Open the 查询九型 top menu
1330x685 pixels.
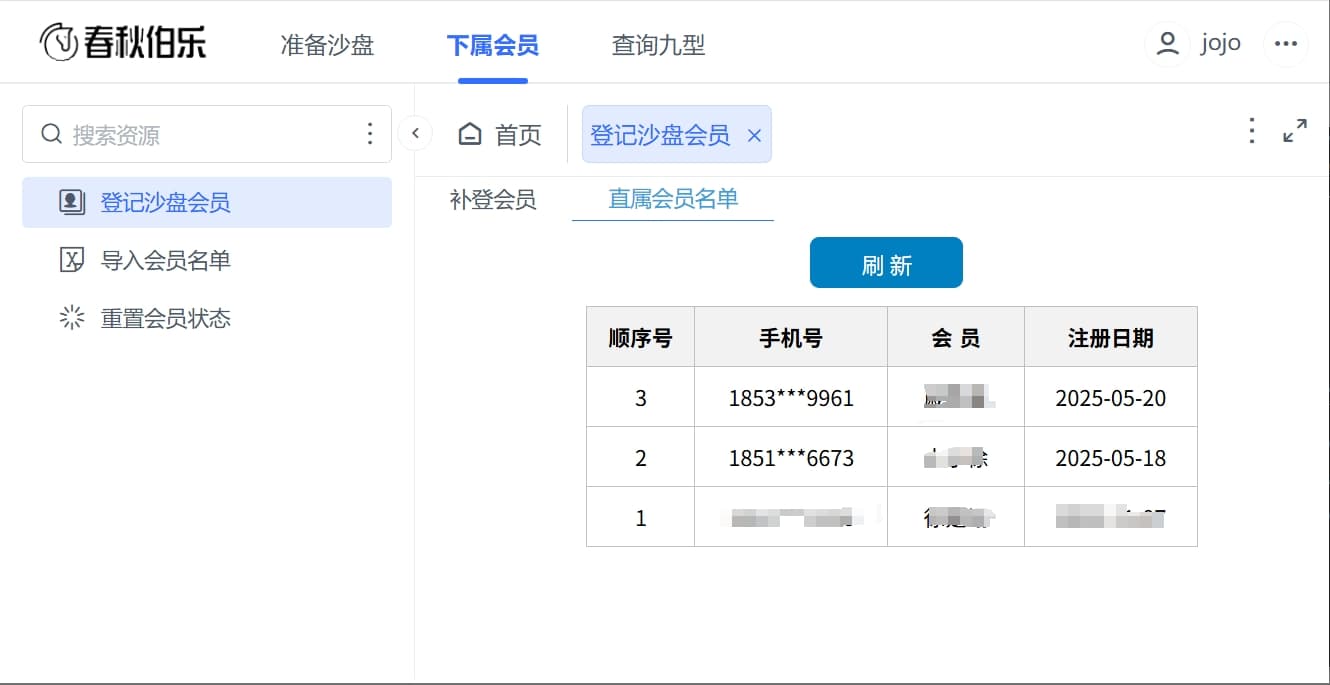(658, 45)
